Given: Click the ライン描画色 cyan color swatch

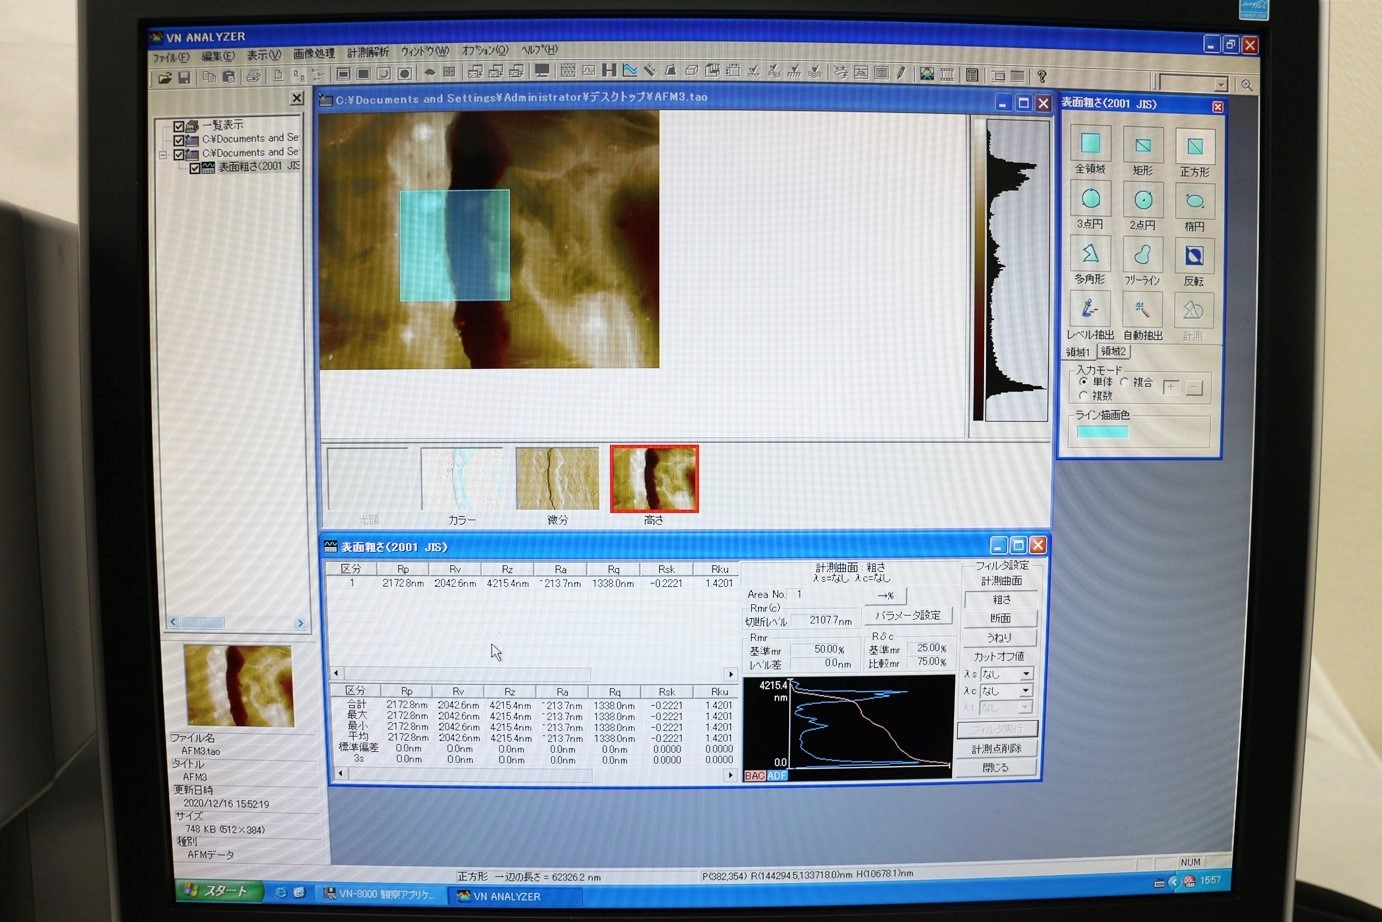Looking at the screenshot, I should coord(1102,432).
